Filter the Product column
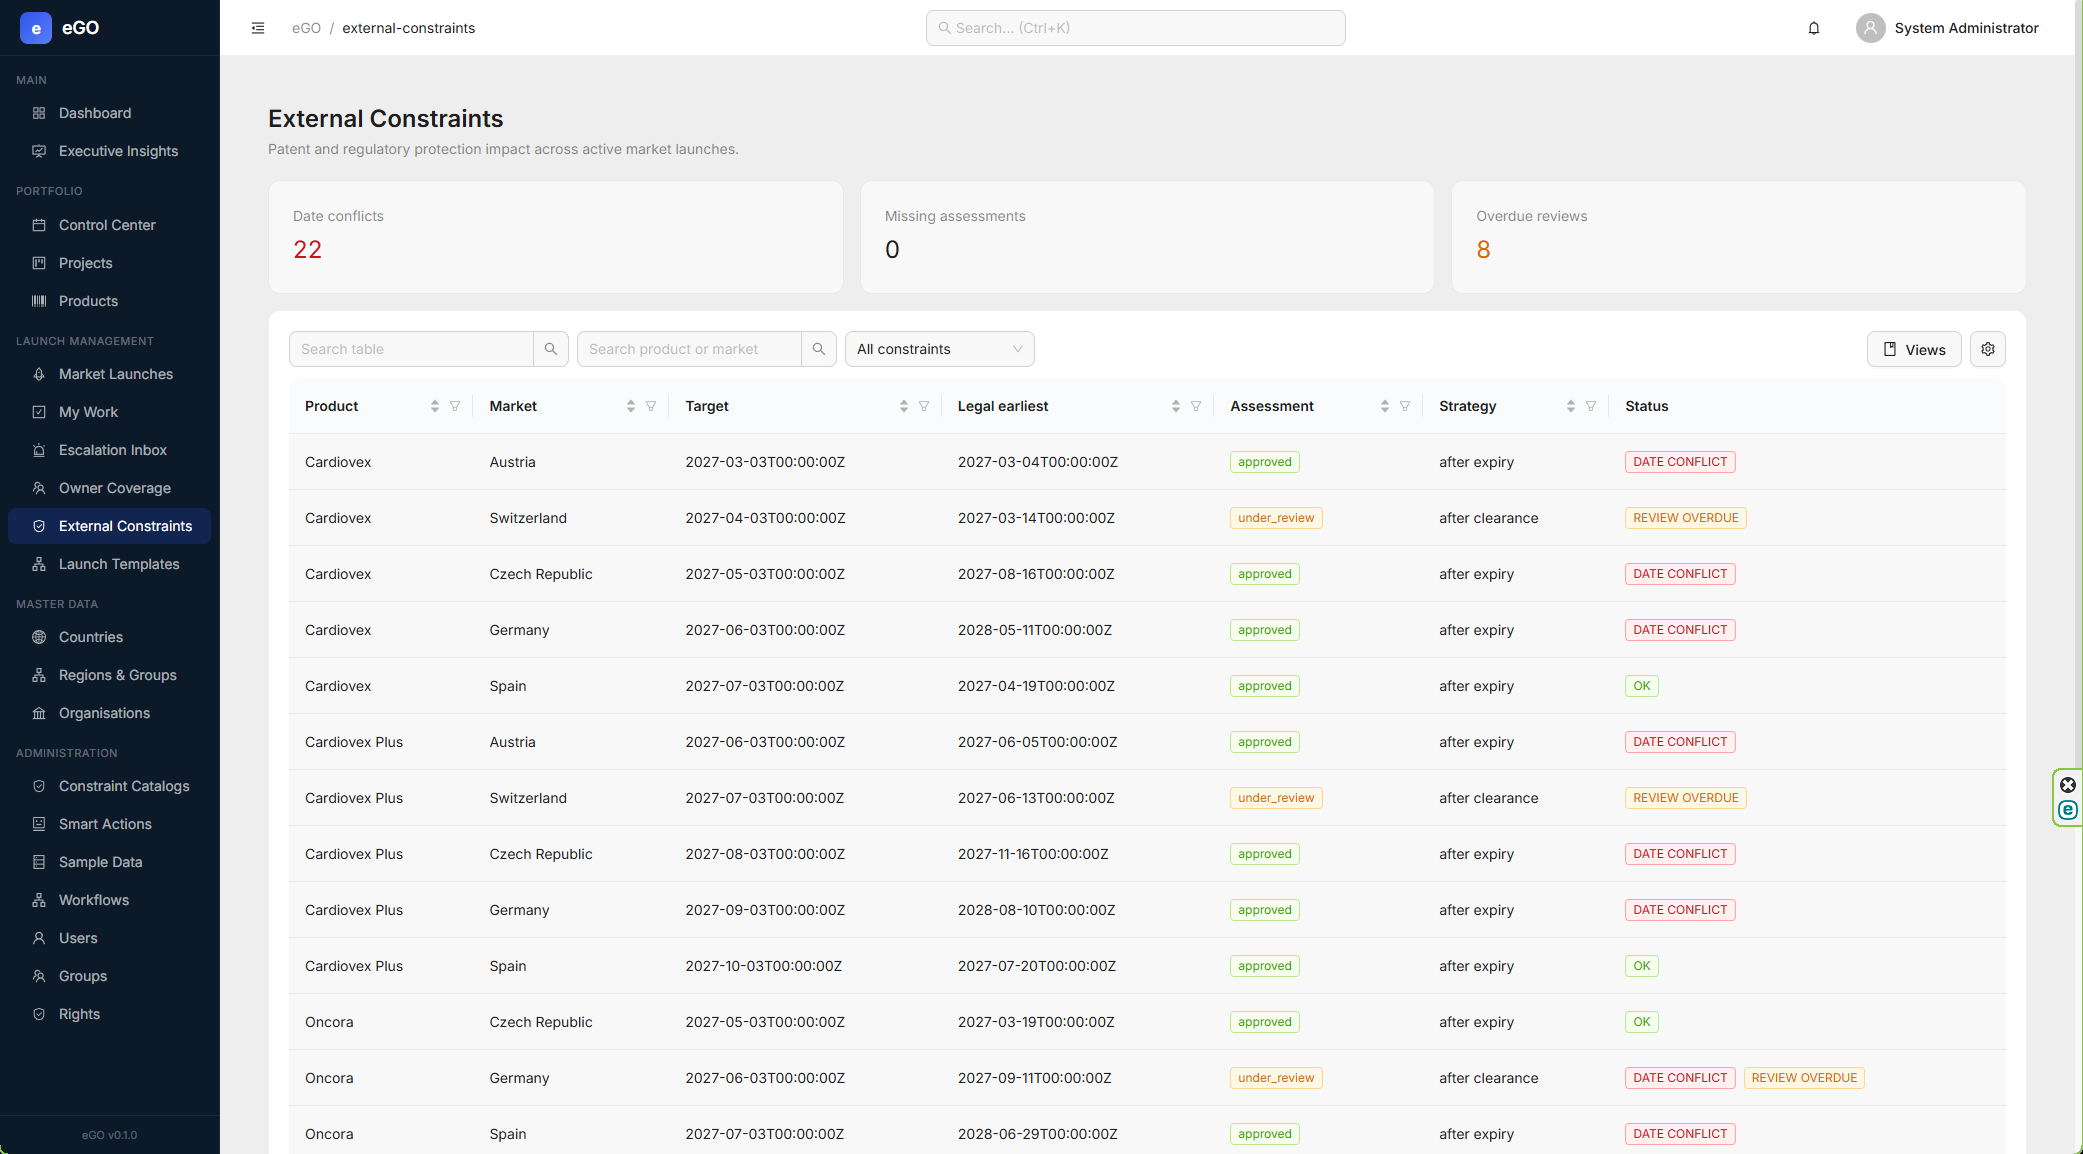This screenshot has width=2083, height=1154. [x=455, y=406]
